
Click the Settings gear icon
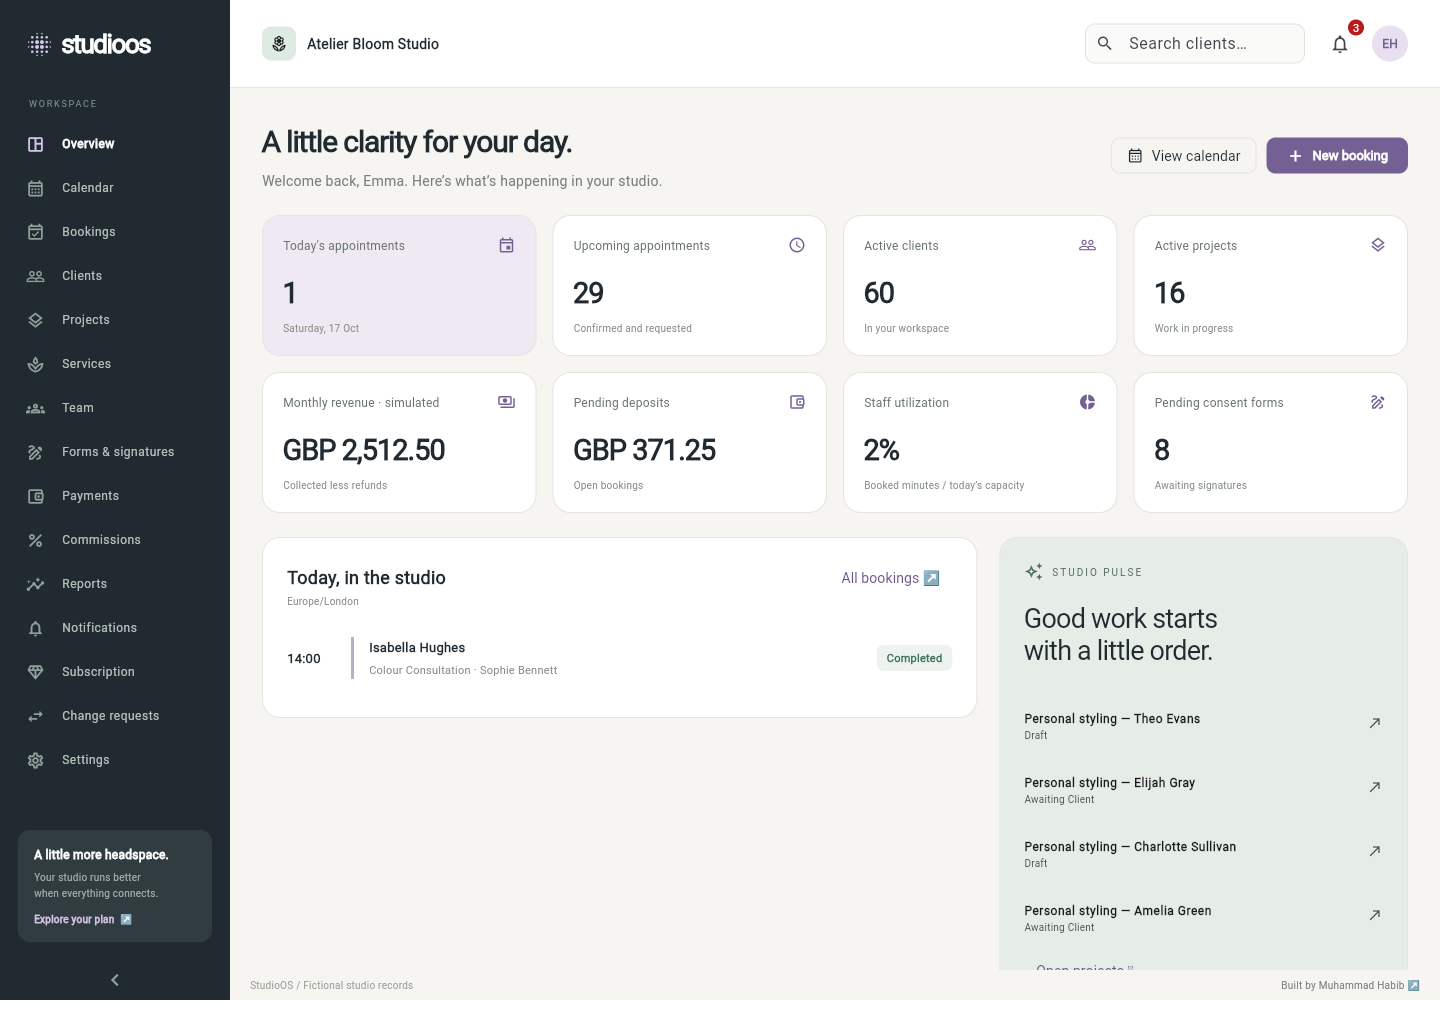click(x=36, y=760)
